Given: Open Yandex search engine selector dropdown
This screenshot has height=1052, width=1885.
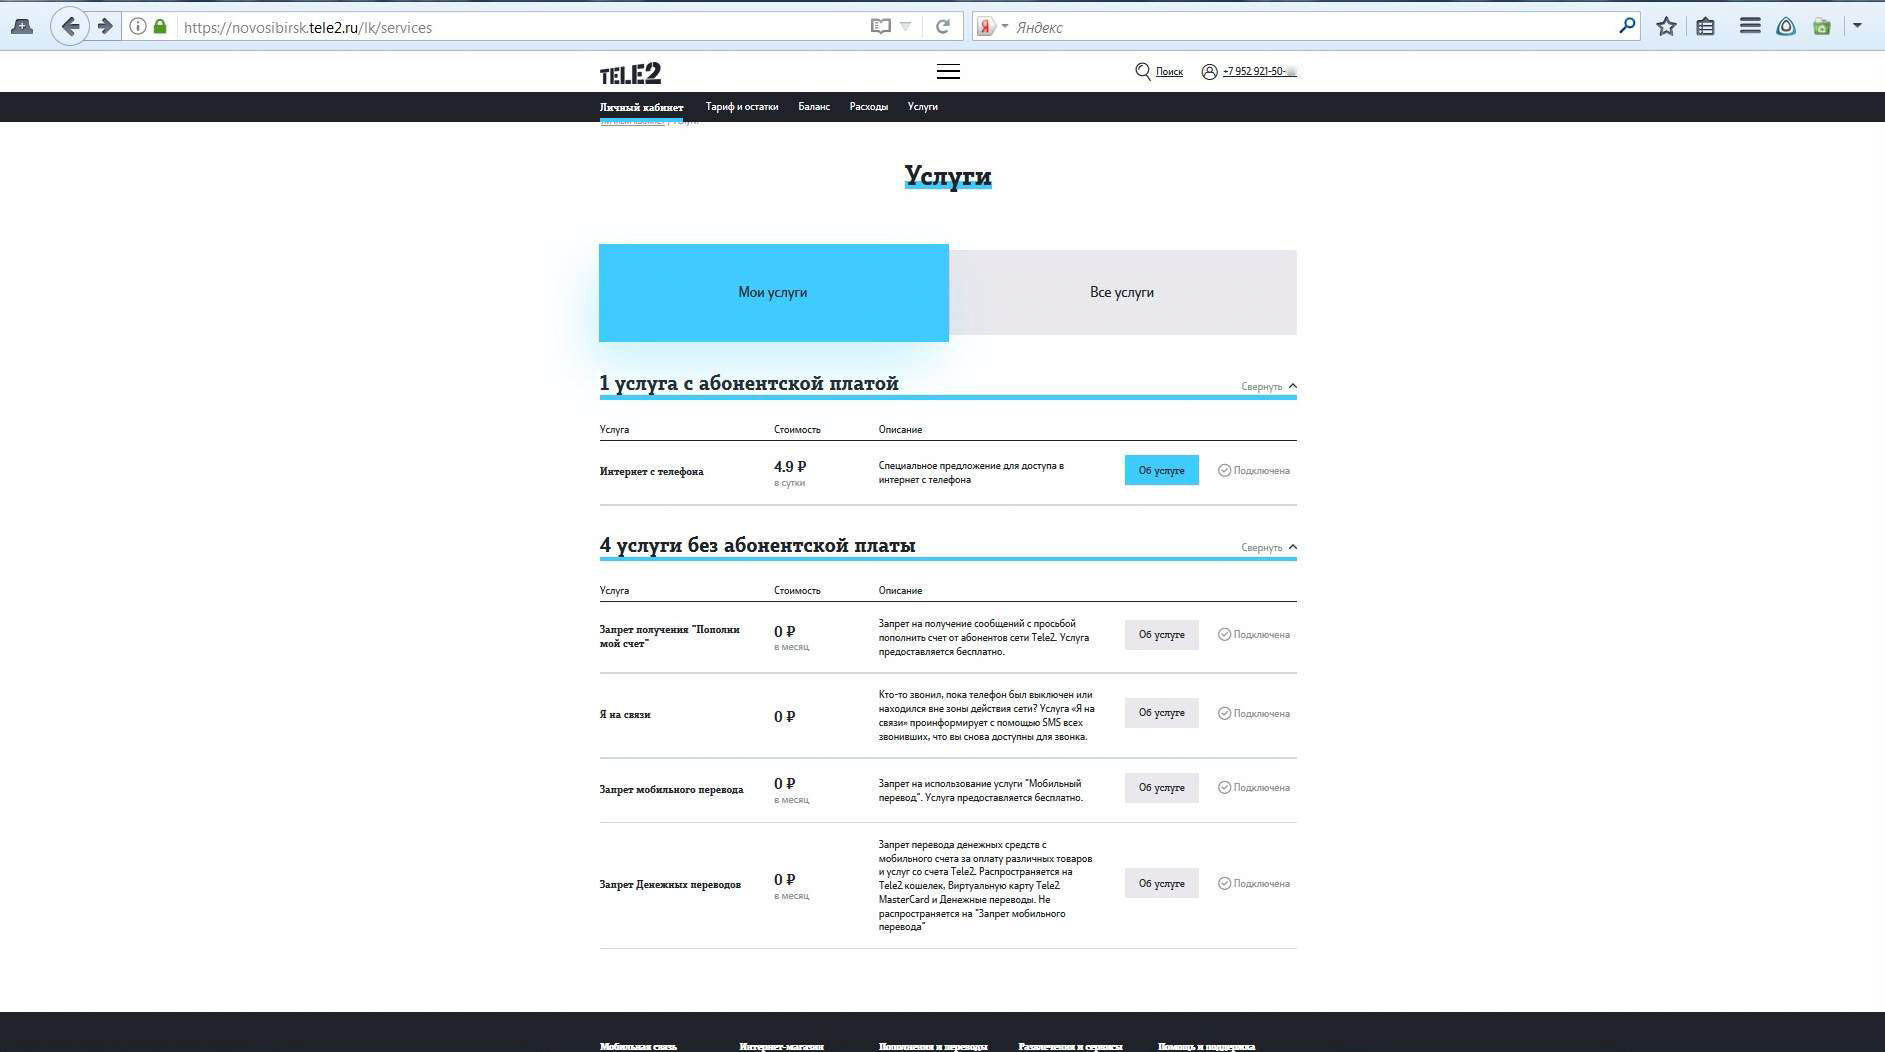Looking at the screenshot, I should [992, 27].
